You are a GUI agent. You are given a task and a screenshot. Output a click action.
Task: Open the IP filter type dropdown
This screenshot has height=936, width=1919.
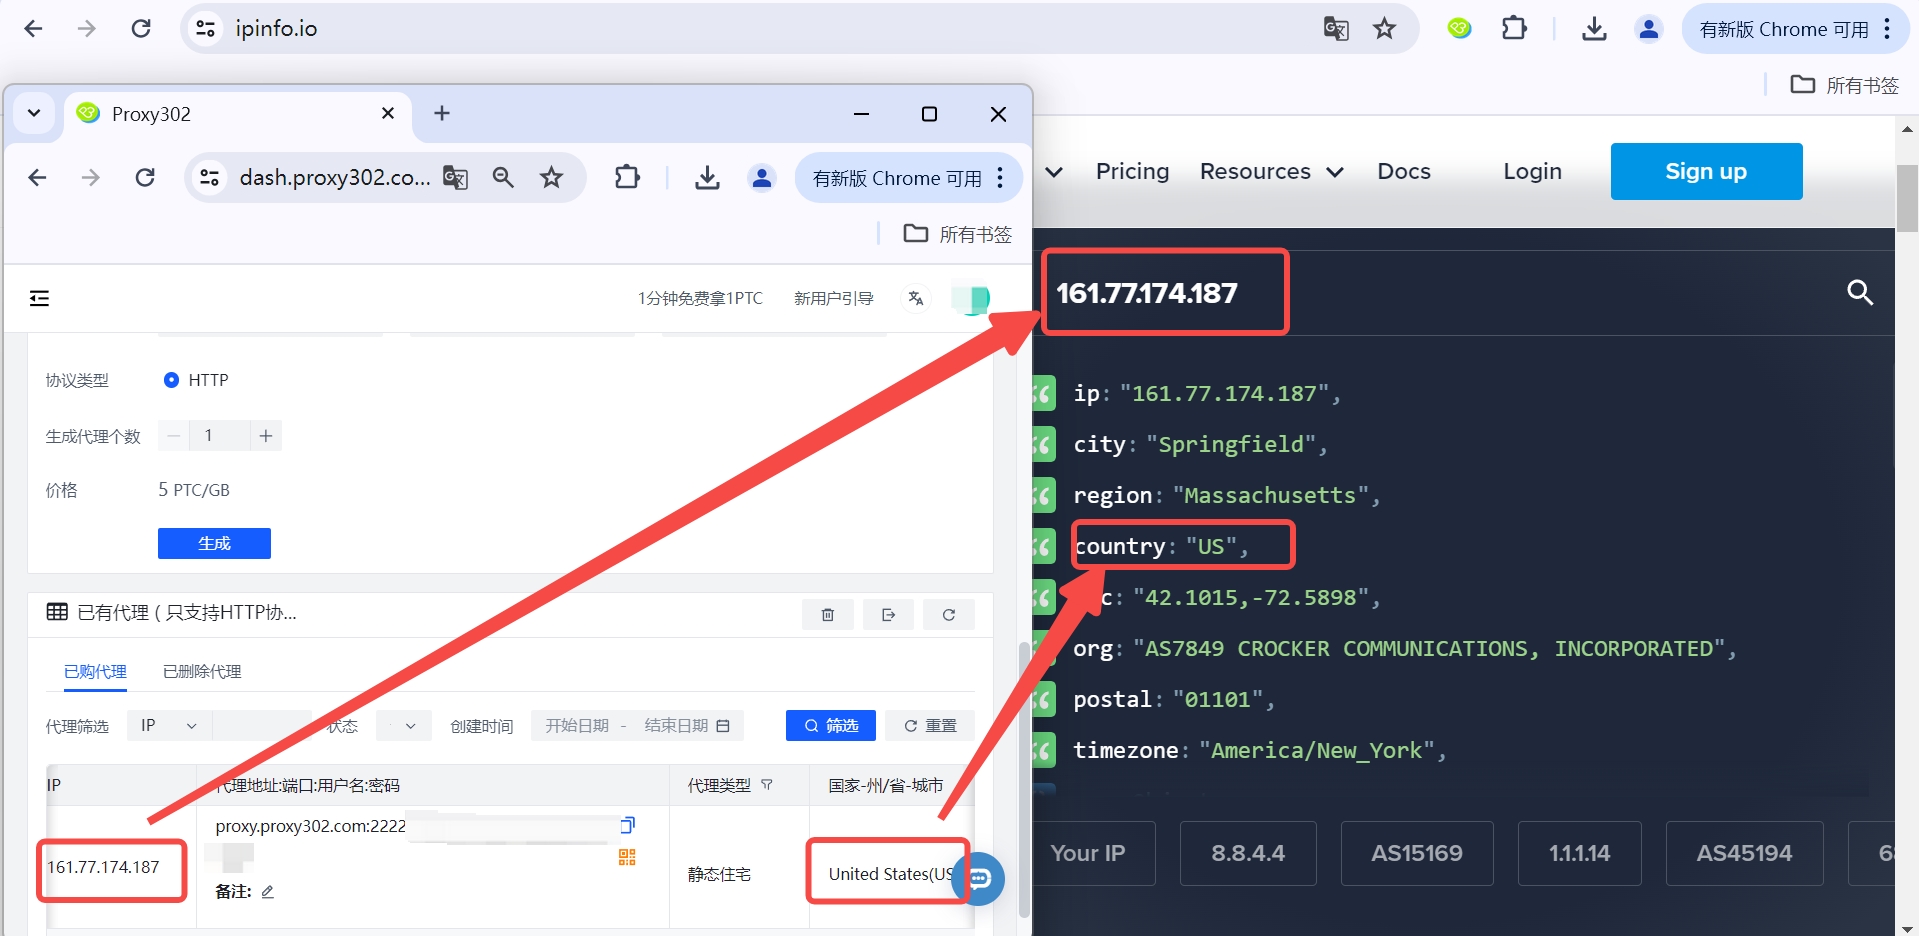point(169,725)
